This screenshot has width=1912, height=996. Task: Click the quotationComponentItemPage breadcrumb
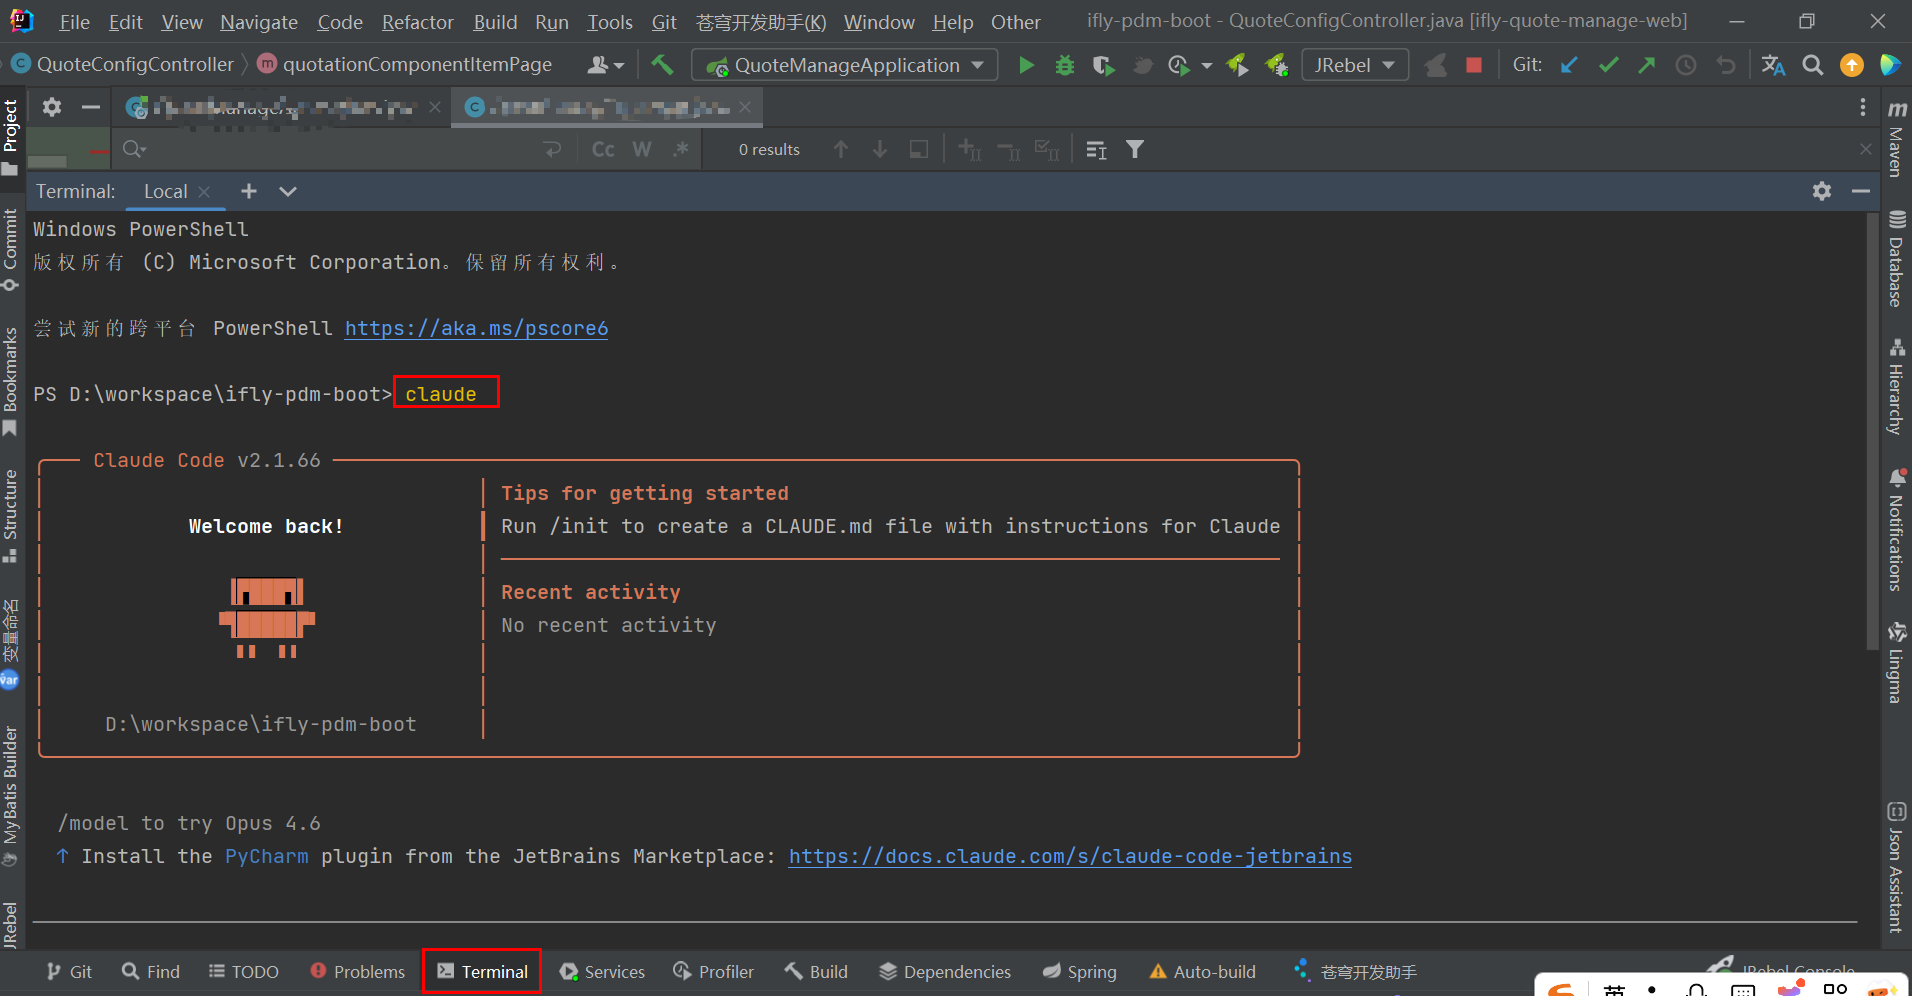click(x=405, y=64)
